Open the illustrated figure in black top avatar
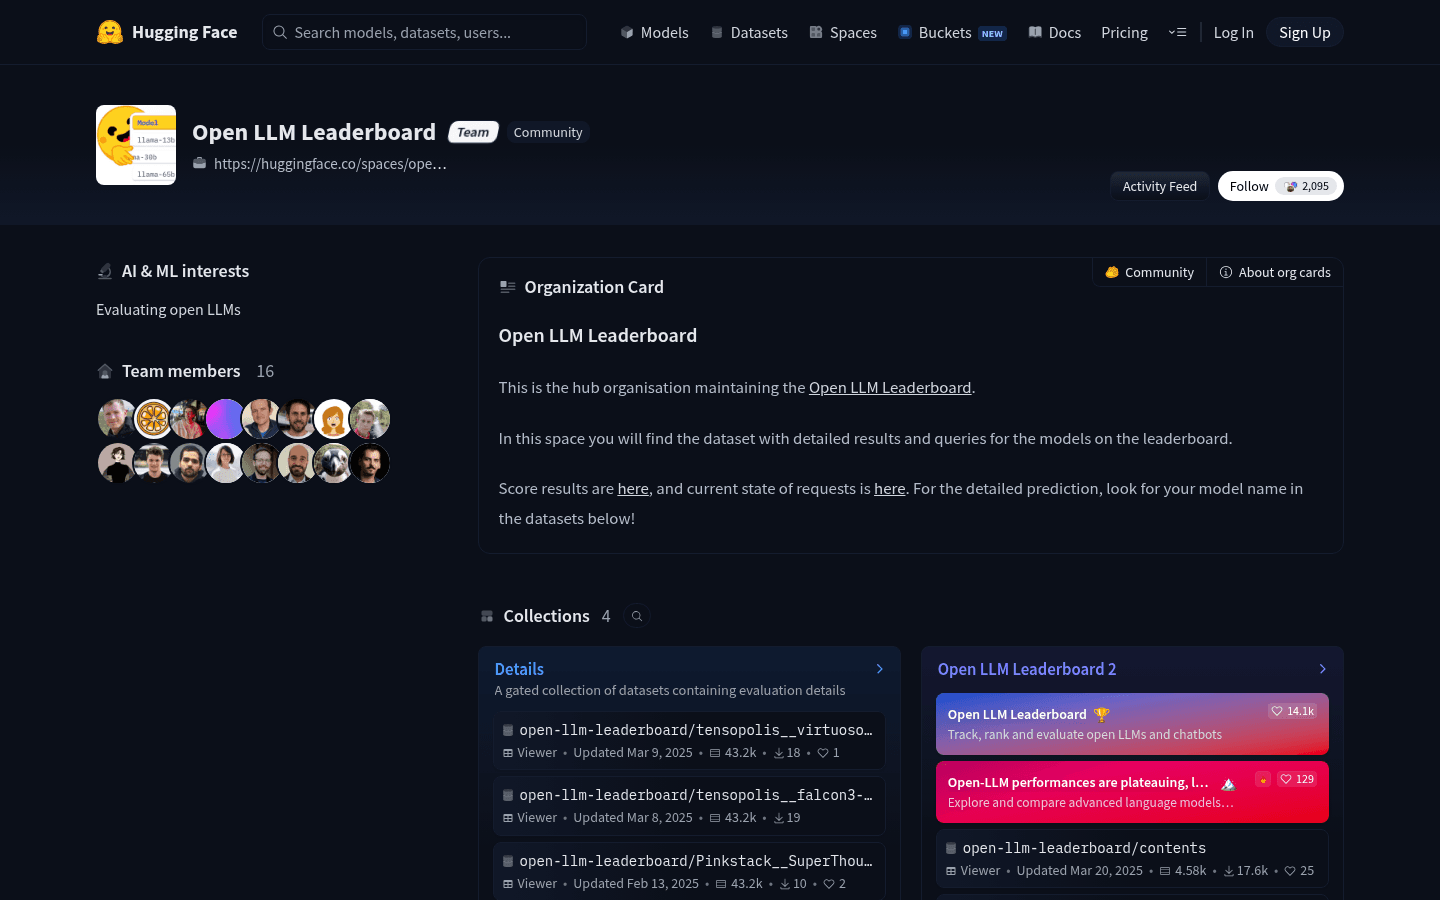This screenshot has height=900, width=1440. [117, 463]
